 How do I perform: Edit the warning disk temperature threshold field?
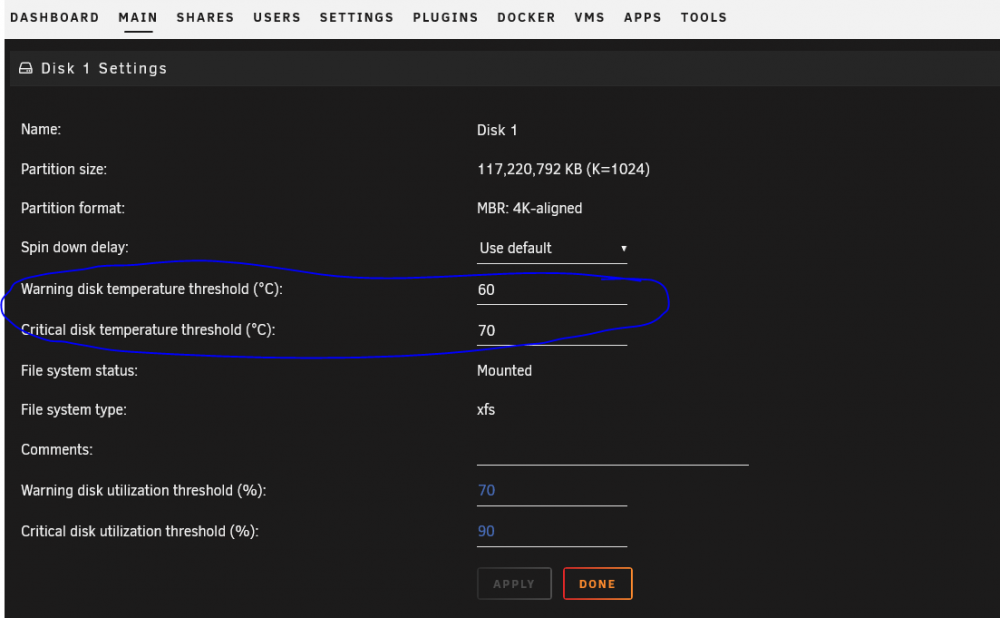coord(552,290)
